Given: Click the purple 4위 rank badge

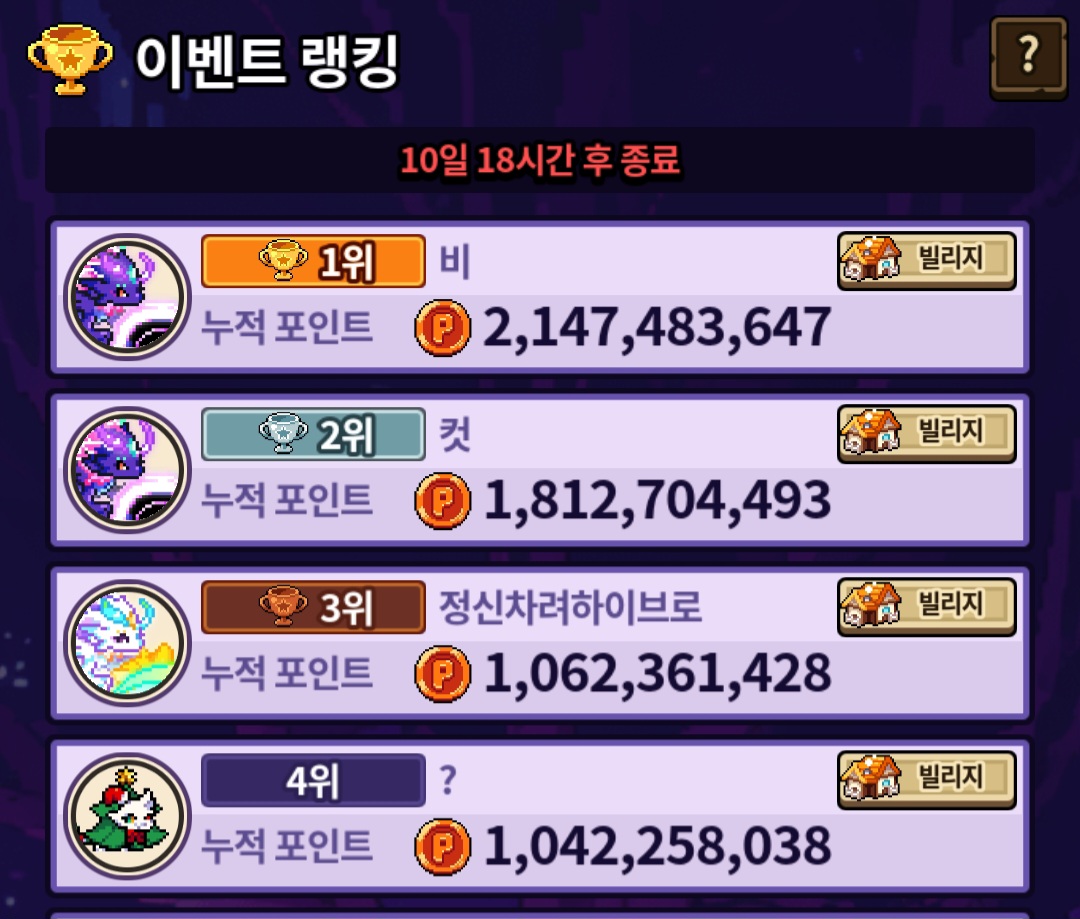Looking at the screenshot, I should pyautogui.click(x=313, y=780).
